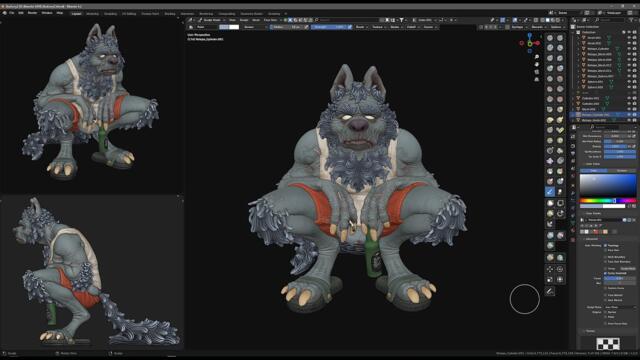Toggle Face Sets Boundary checkbox
The image size is (640, 360).
[x=605, y=262]
